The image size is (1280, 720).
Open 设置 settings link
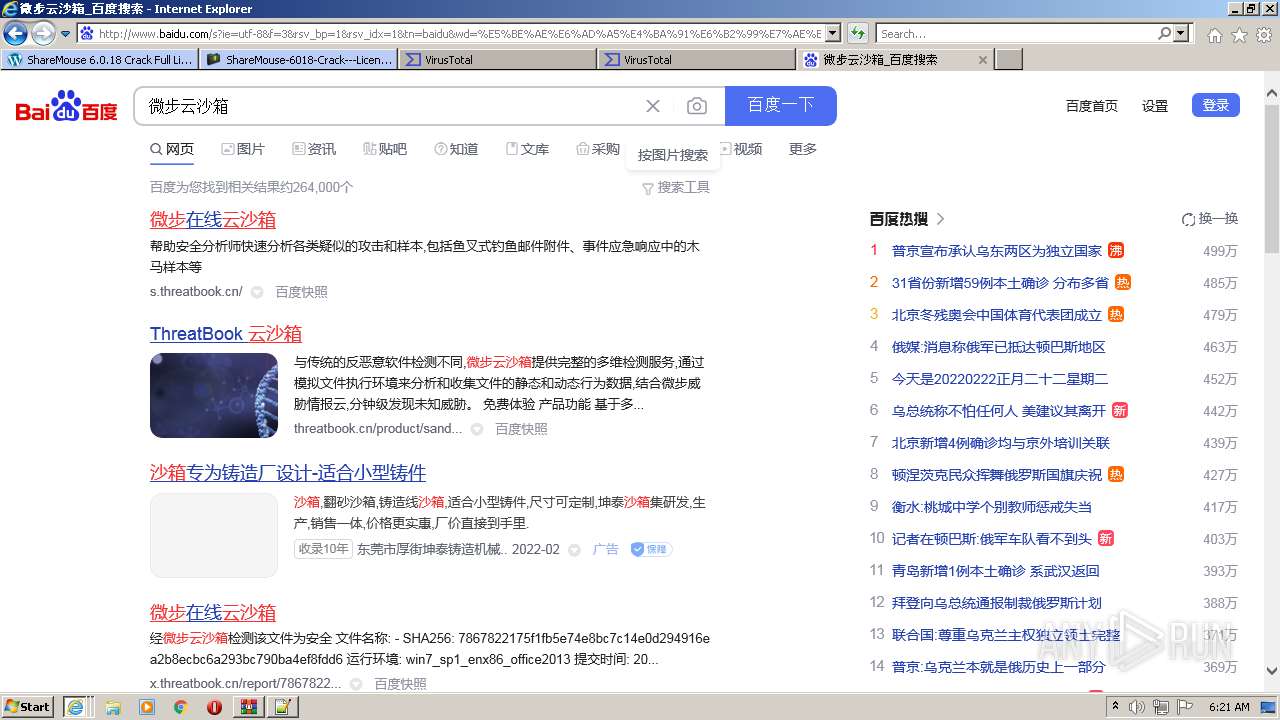[1155, 106]
